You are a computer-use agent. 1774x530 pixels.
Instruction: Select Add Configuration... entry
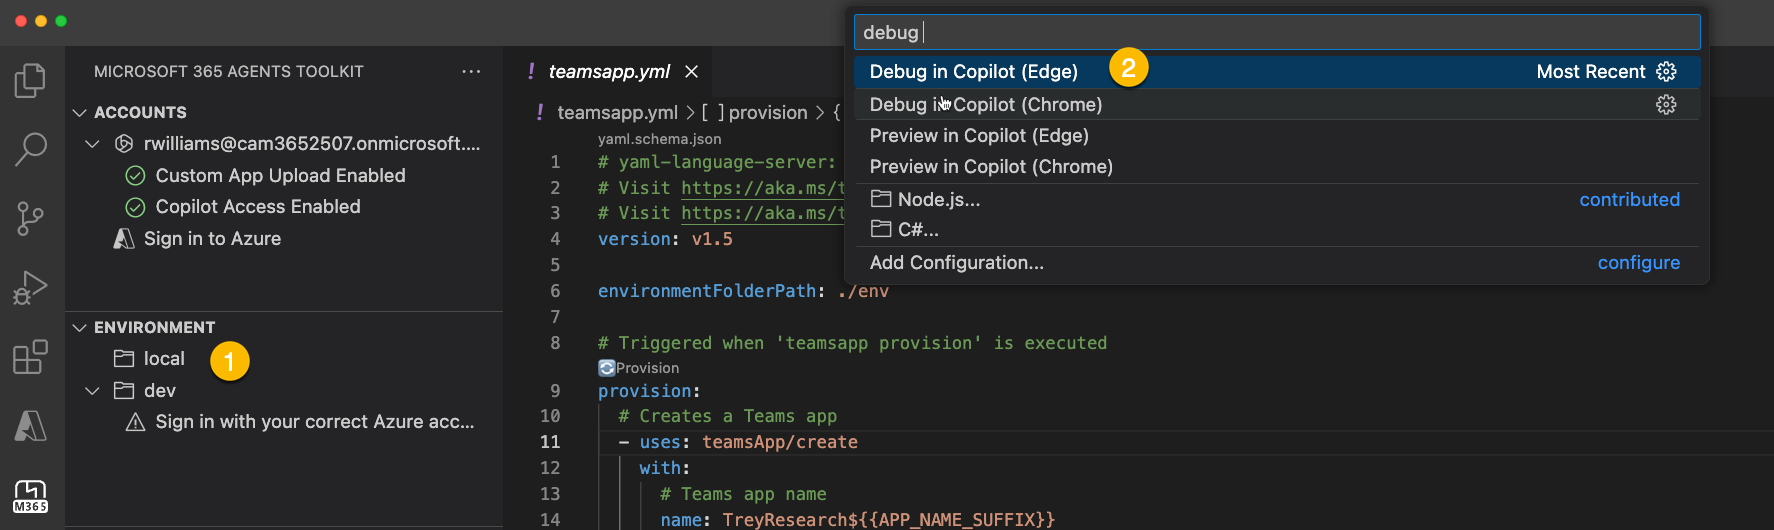[956, 263]
